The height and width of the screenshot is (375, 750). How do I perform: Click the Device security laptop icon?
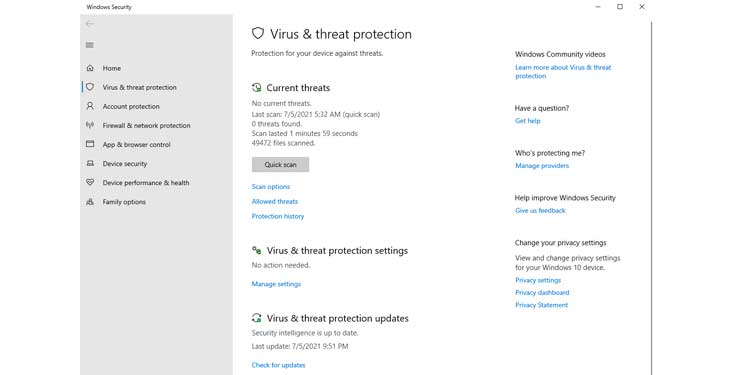click(90, 164)
